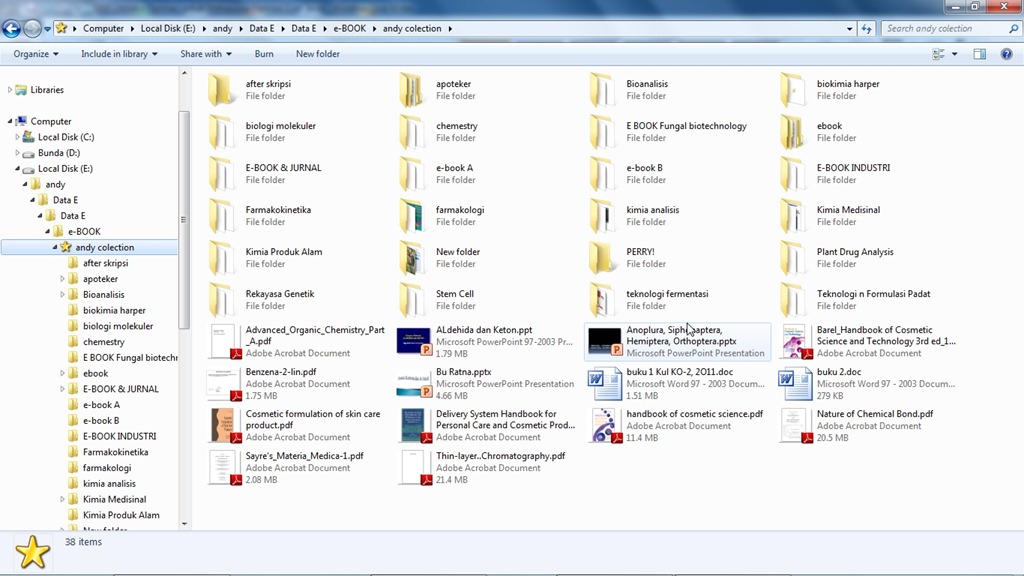Click the Burn toolbar button
Screen dimensions: 1024x576
click(x=264, y=54)
